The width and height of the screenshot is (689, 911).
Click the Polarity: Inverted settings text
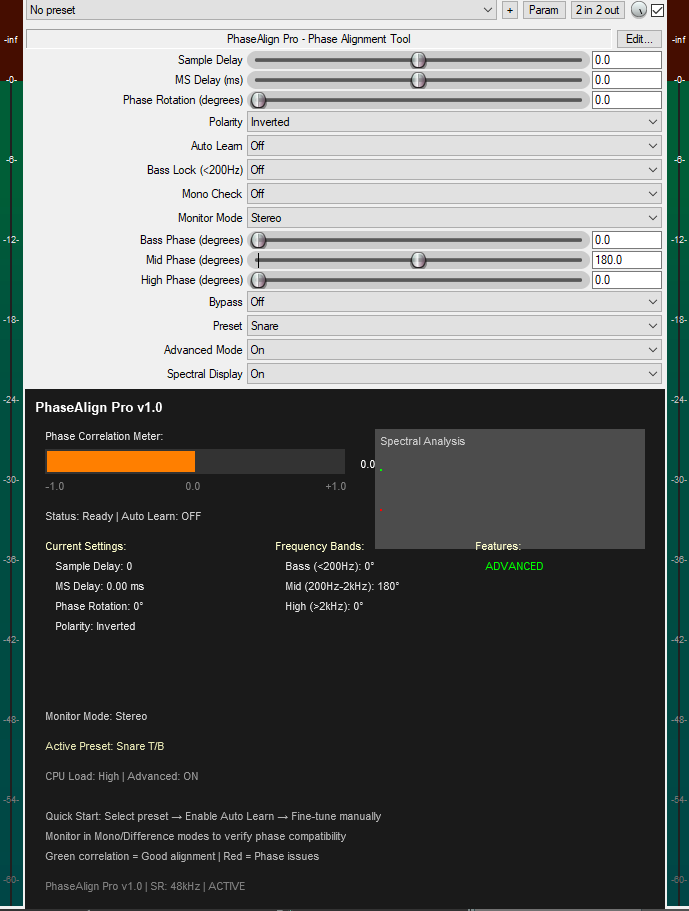[x=95, y=626]
